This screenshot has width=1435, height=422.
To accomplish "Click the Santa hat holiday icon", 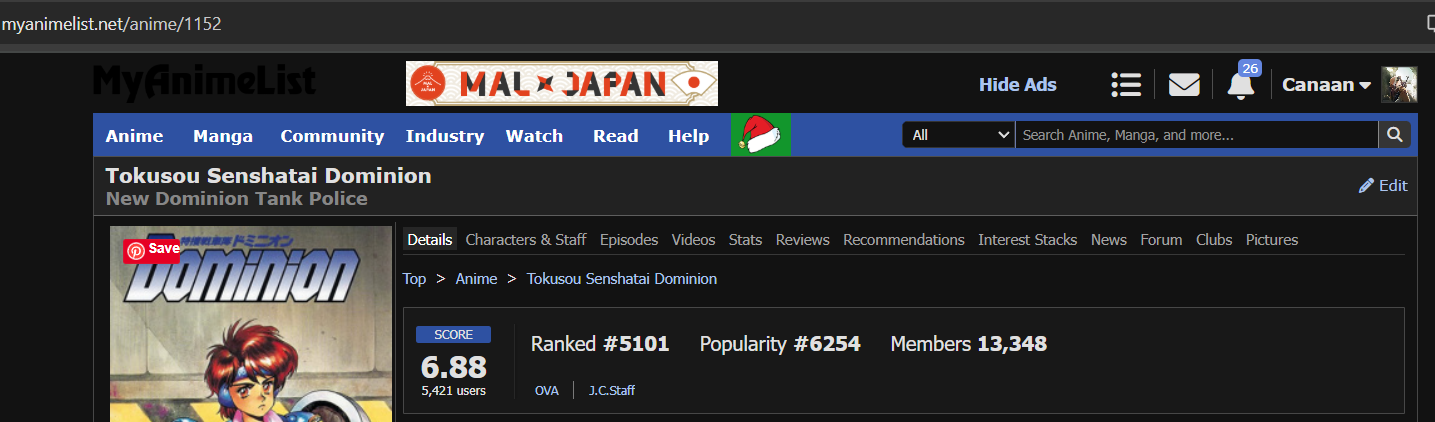I will (761, 135).
